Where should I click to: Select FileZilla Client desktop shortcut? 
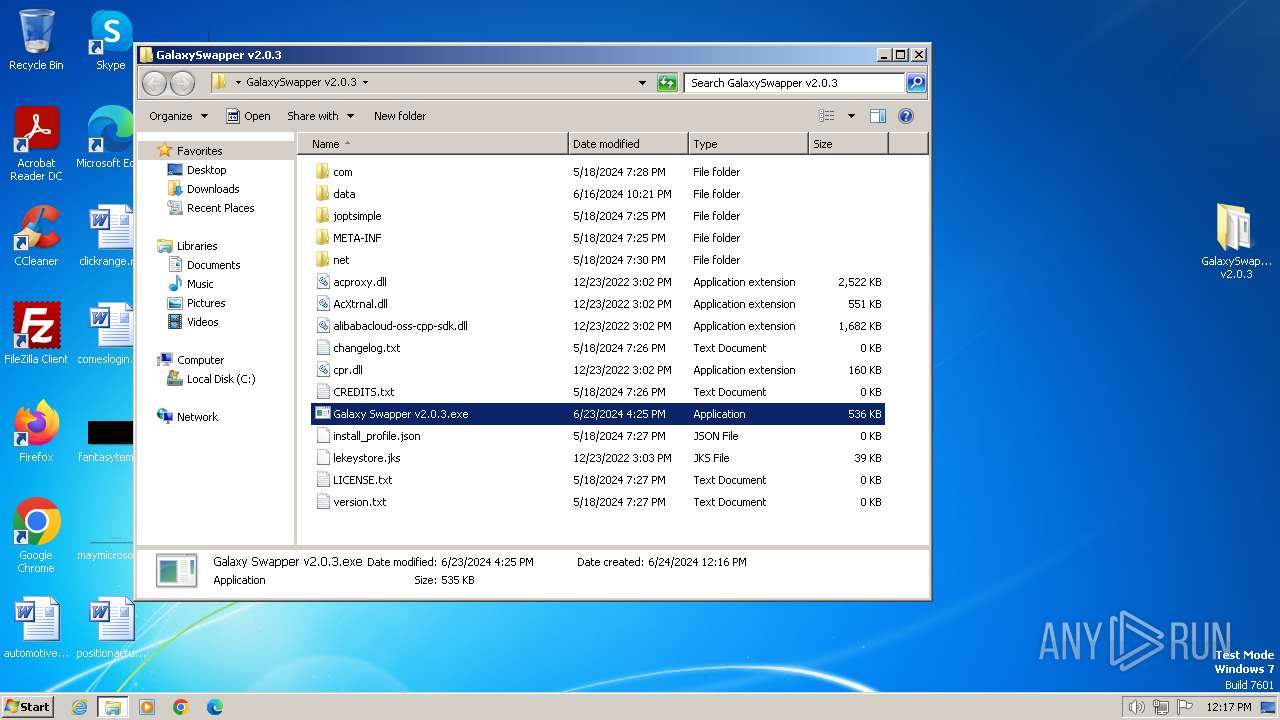coord(36,334)
